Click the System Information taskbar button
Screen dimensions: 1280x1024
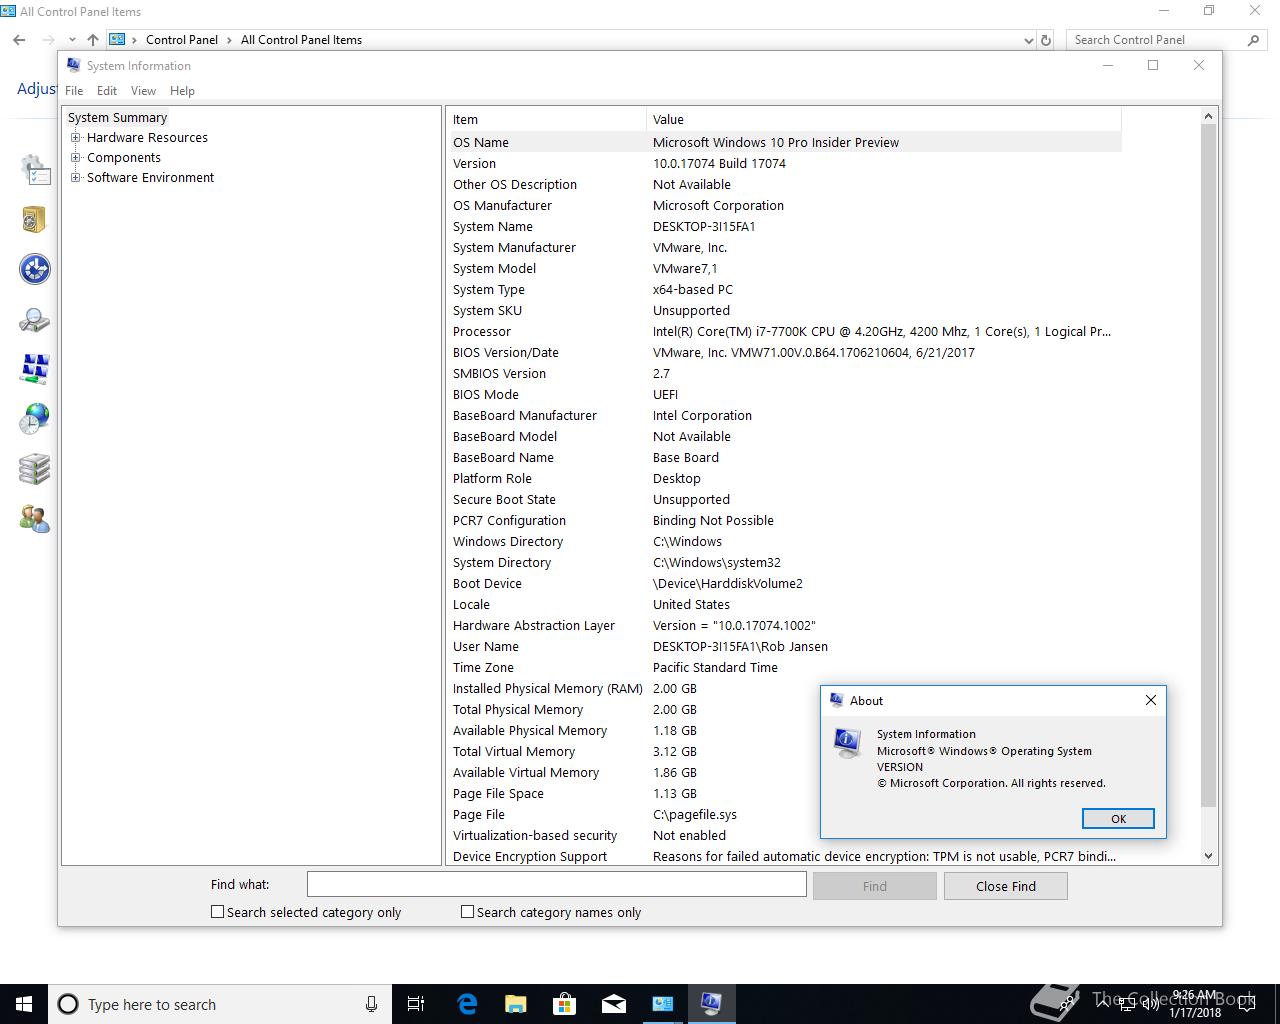click(x=711, y=1004)
